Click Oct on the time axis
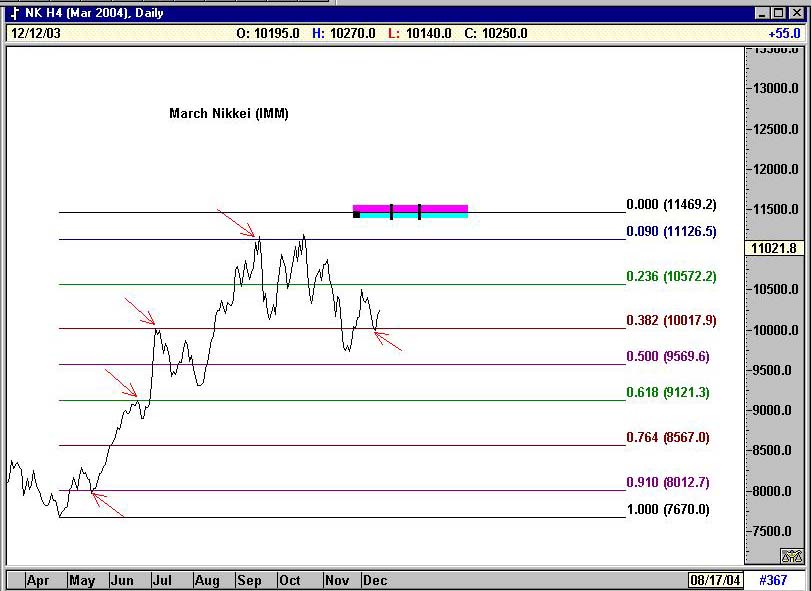 [x=290, y=580]
